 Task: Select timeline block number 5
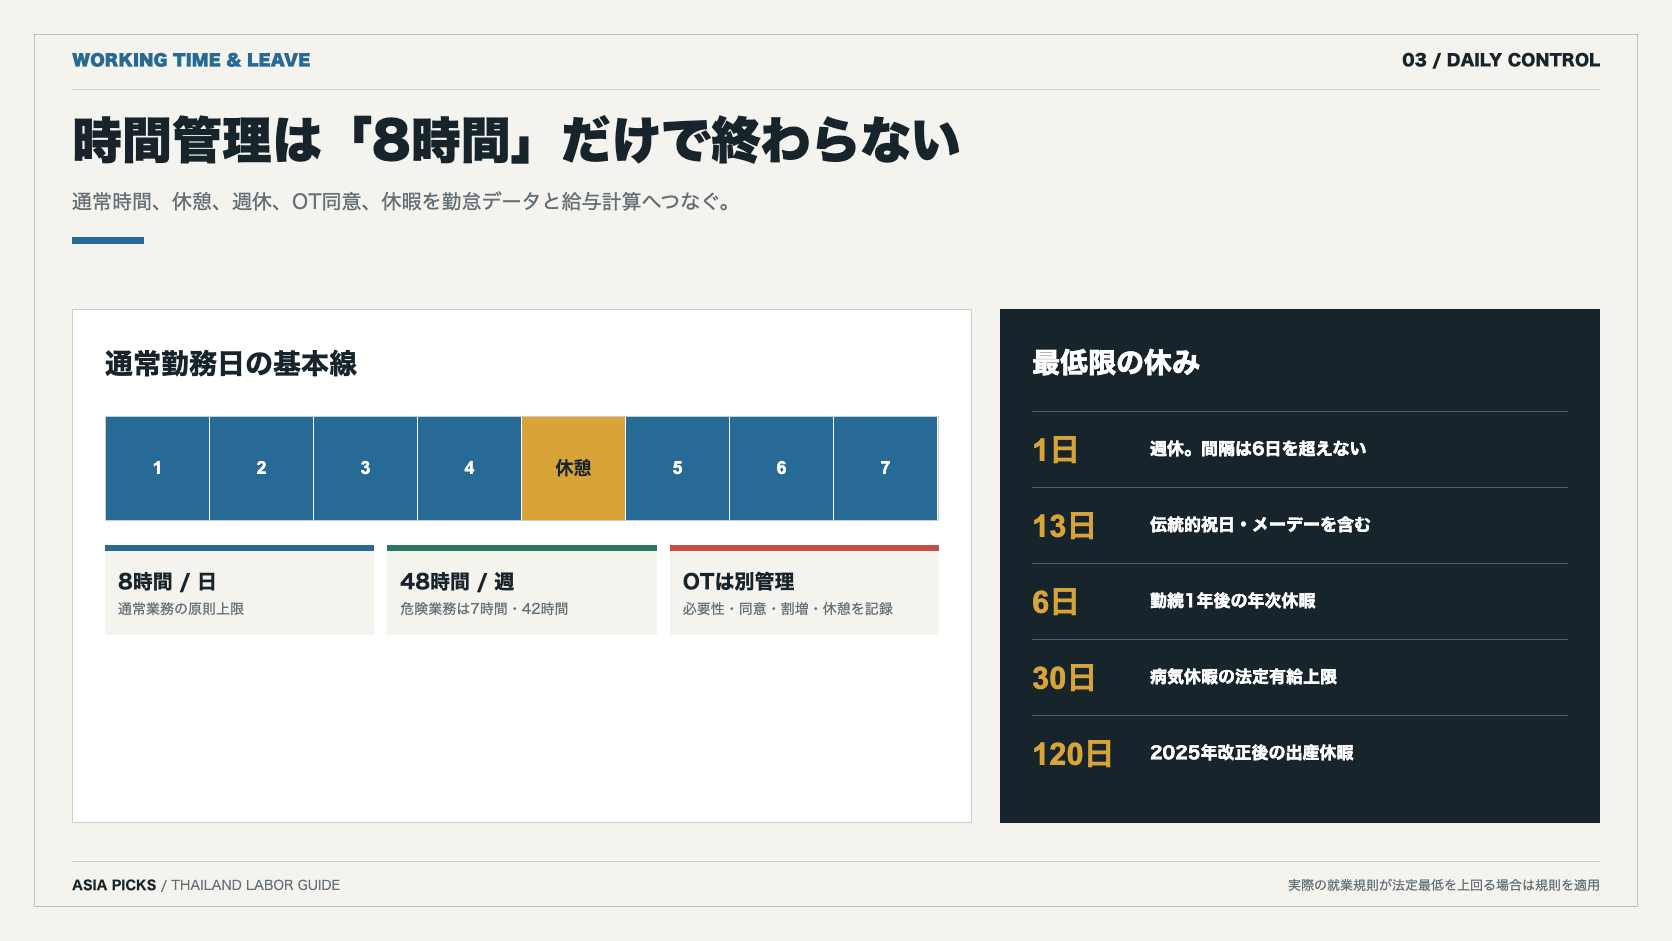pos(677,468)
